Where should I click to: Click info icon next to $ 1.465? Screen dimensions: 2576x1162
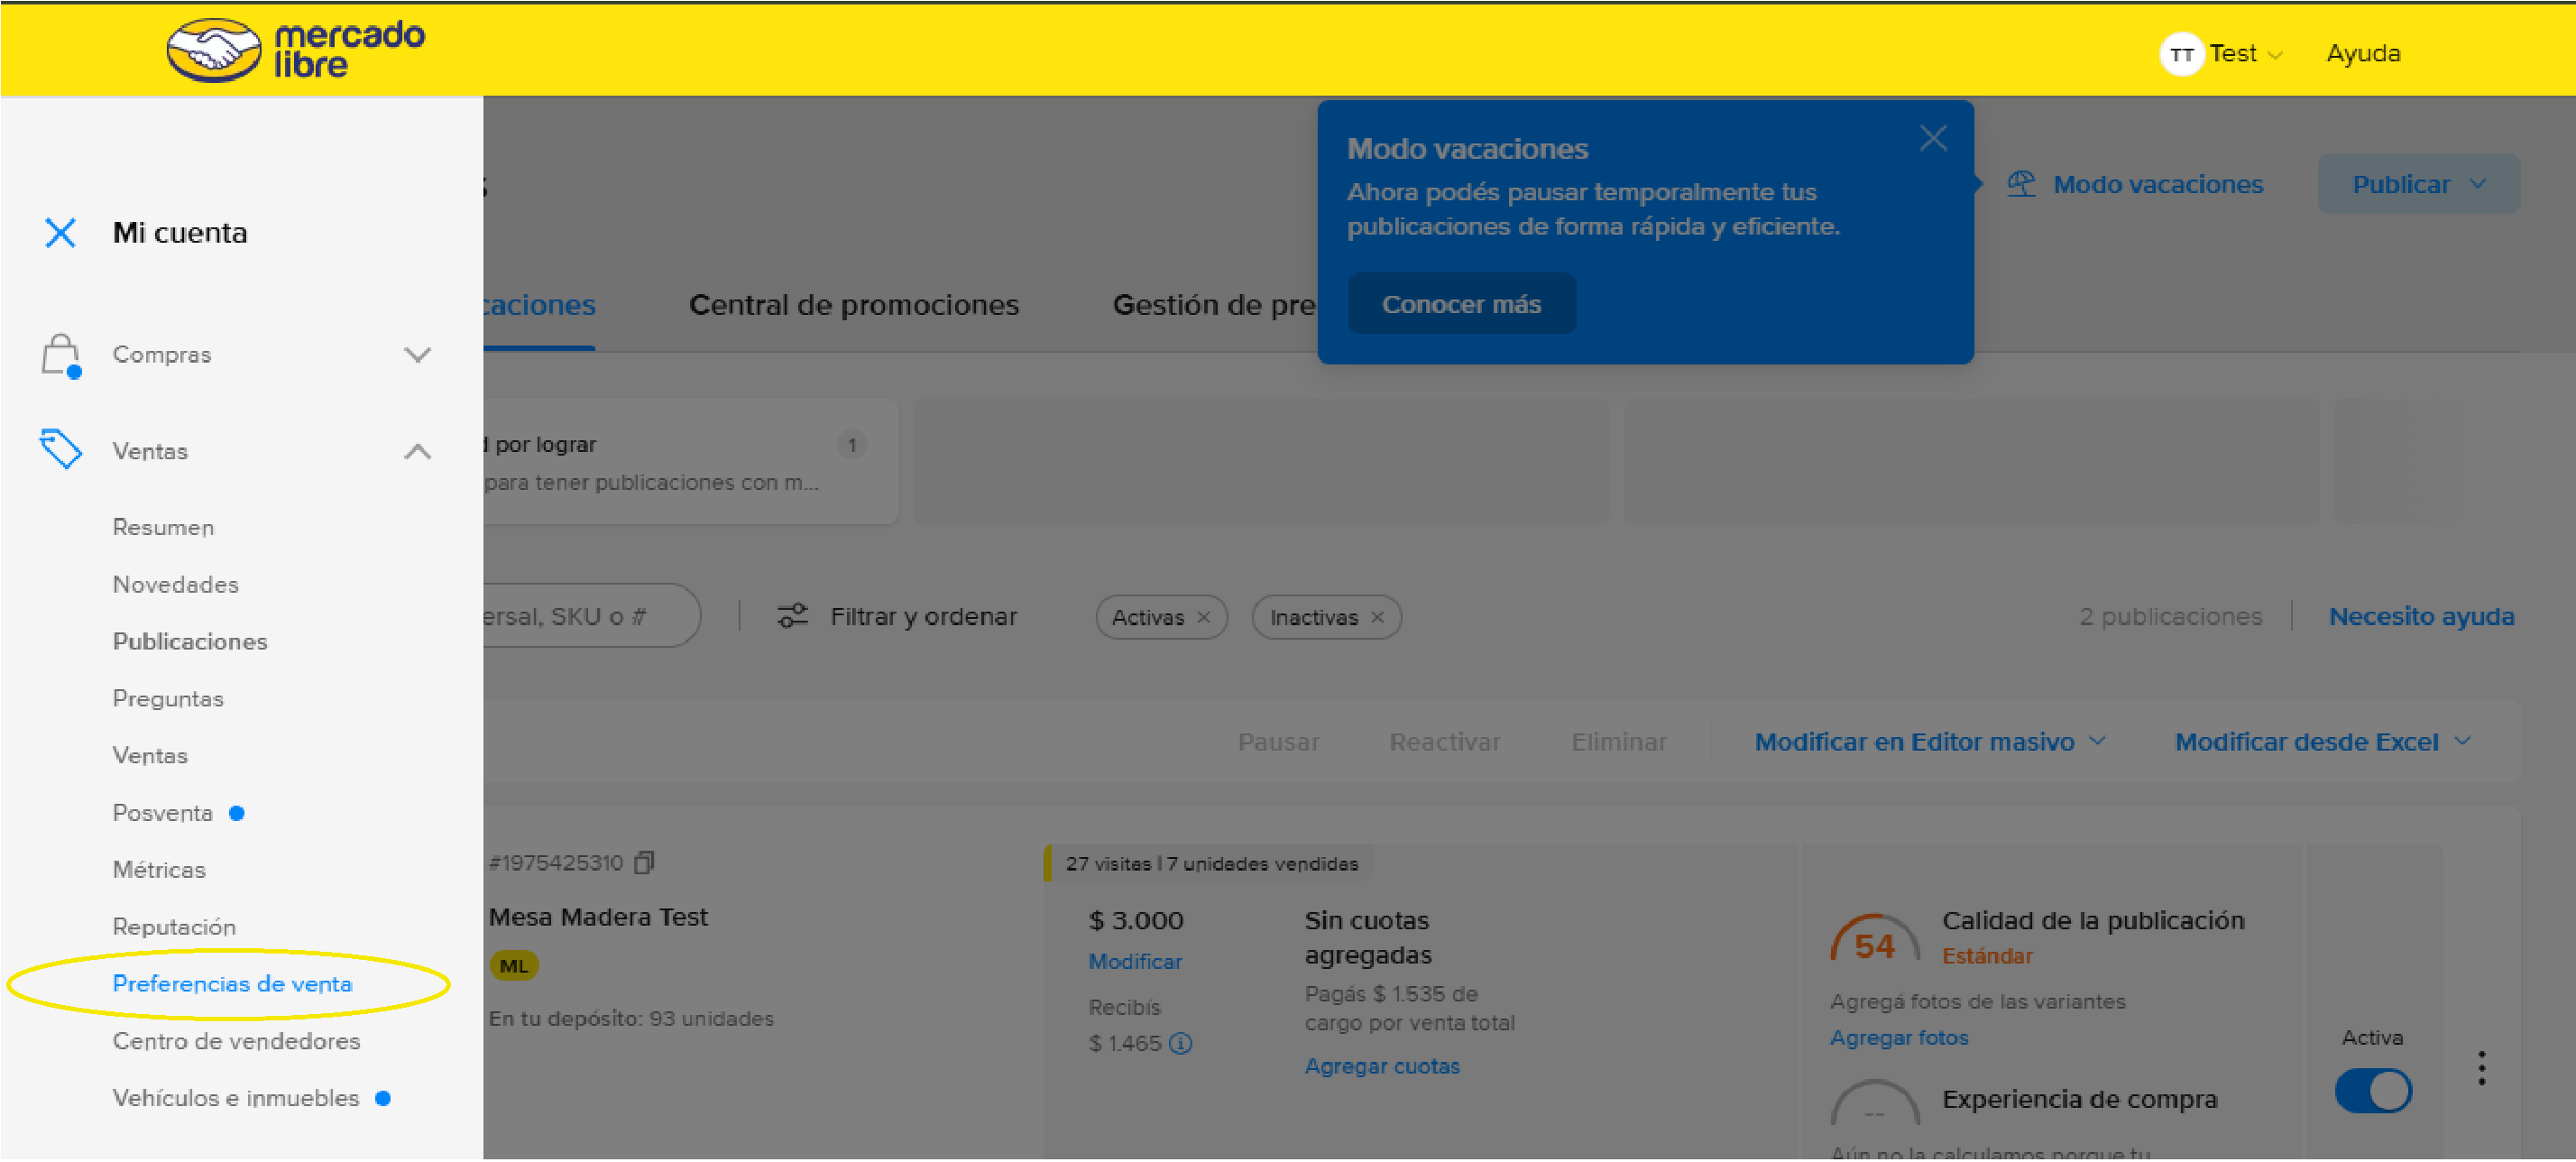1180,1043
